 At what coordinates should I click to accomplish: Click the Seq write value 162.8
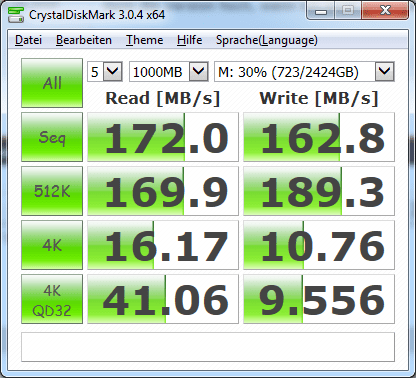click(319, 137)
